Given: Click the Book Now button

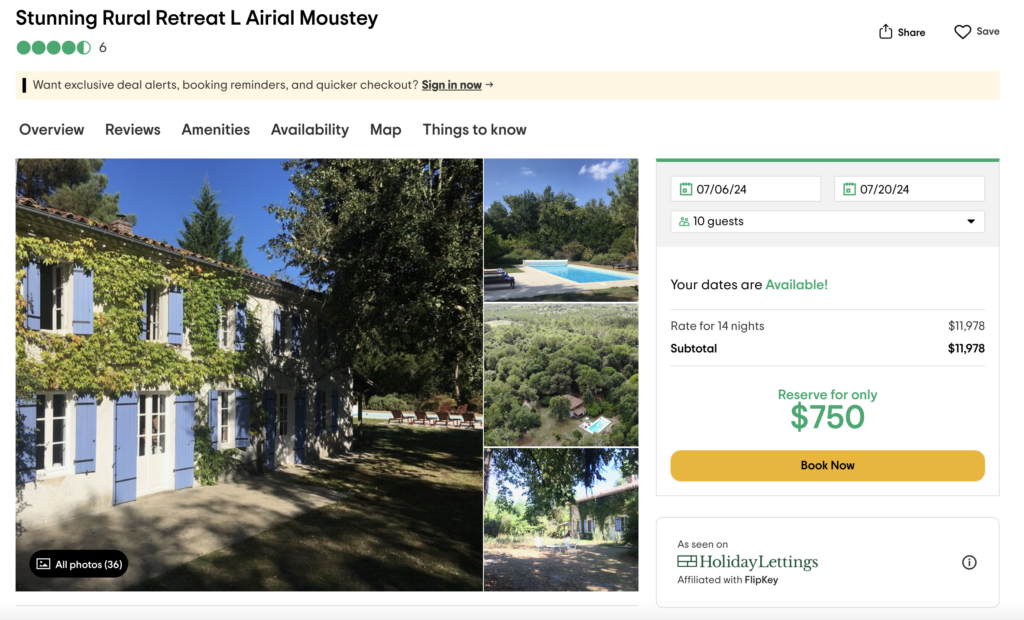Looking at the screenshot, I should point(827,465).
